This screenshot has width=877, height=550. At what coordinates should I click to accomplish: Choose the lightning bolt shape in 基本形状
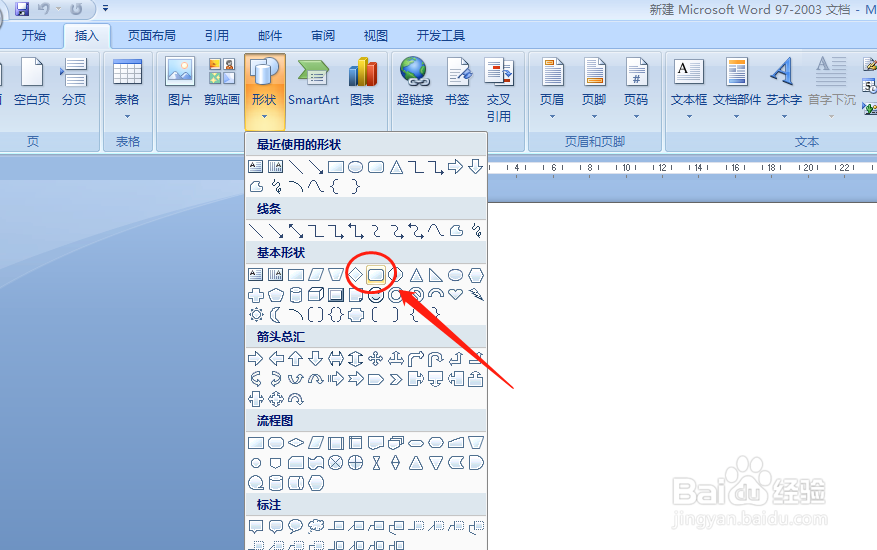pos(476,294)
